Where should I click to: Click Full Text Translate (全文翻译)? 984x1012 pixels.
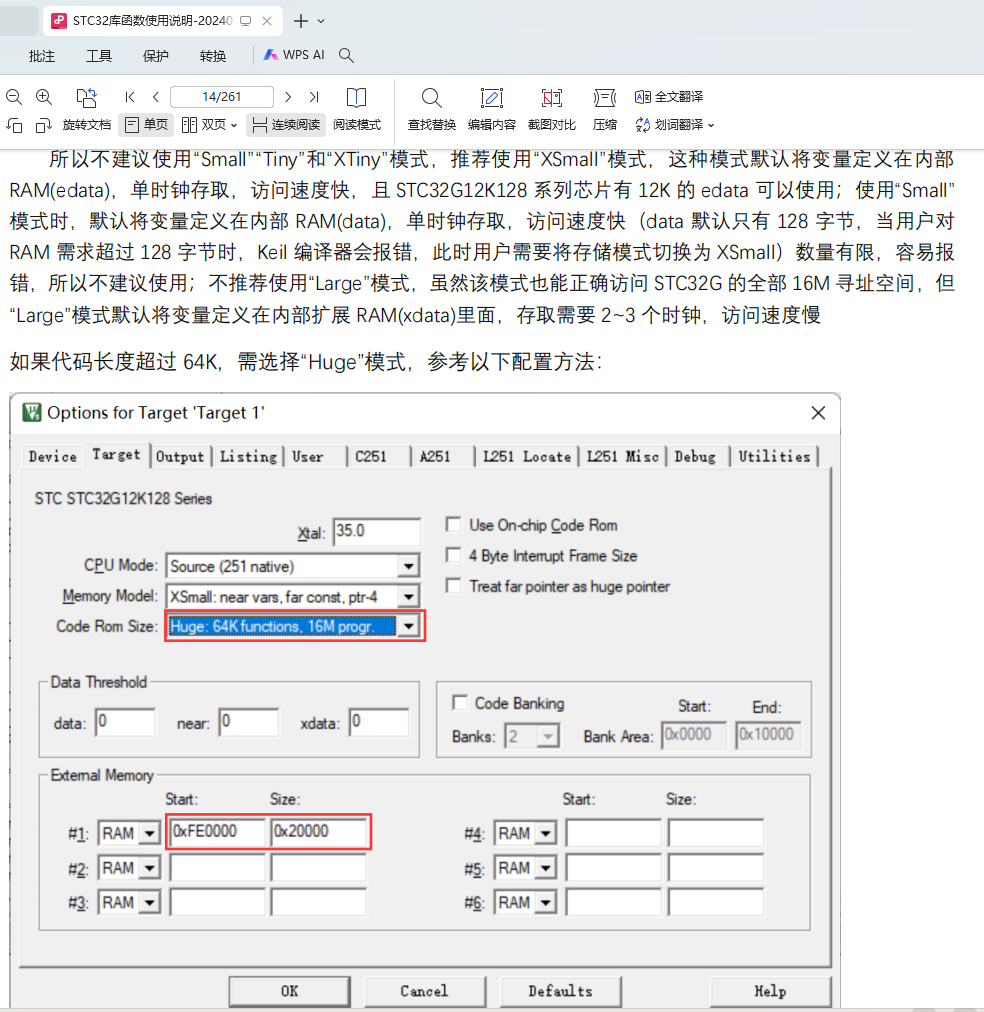[669, 97]
